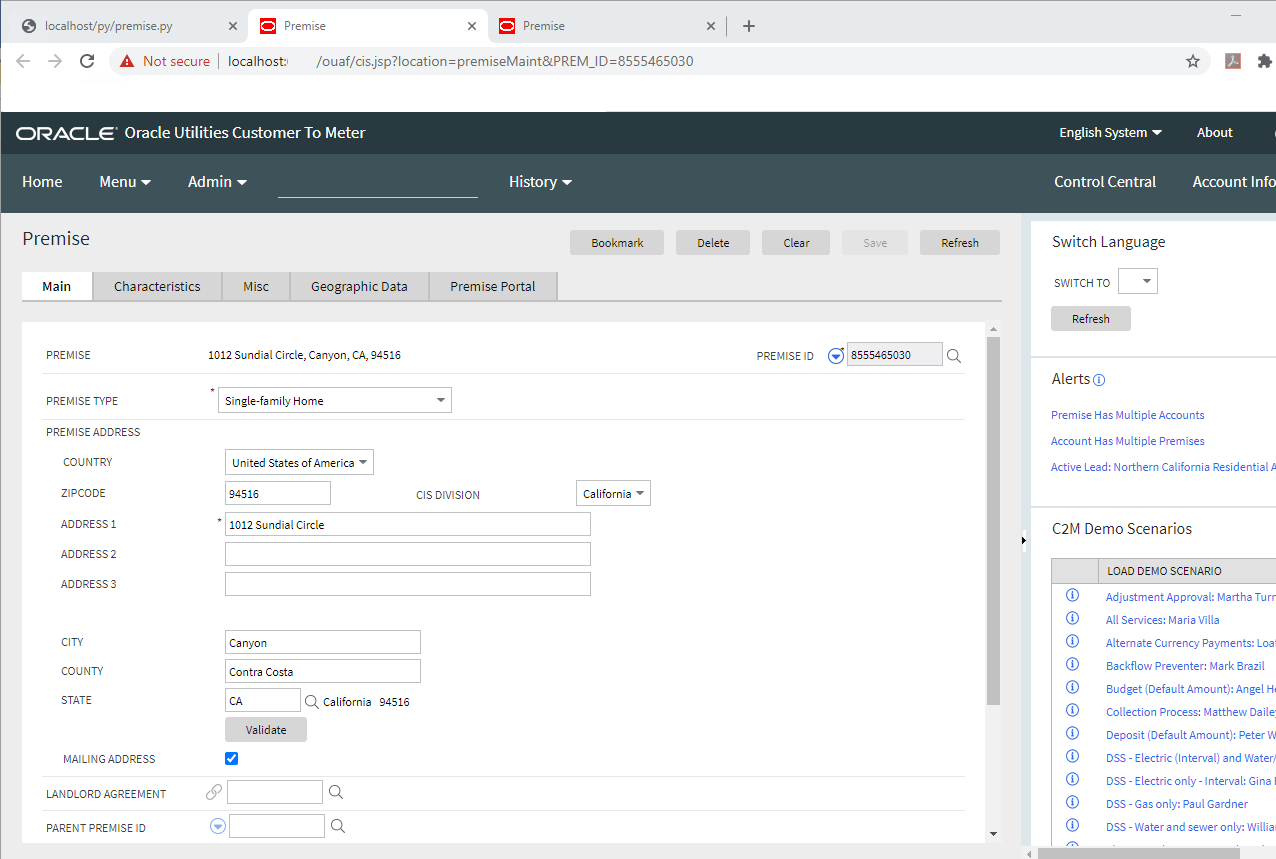Screen dimensions: 1276x859
Task: Open the State lookup search icon
Action: coord(311,702)
